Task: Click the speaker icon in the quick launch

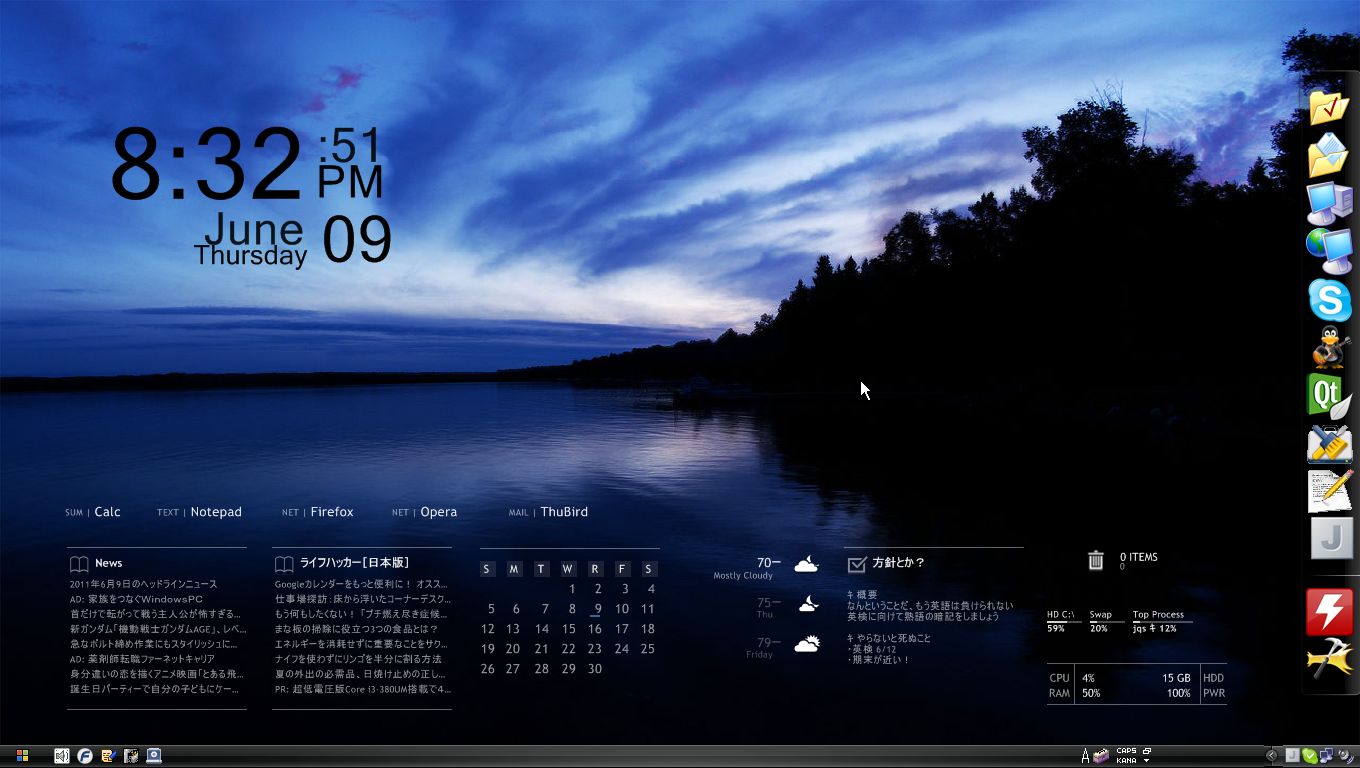Action: 61,756
